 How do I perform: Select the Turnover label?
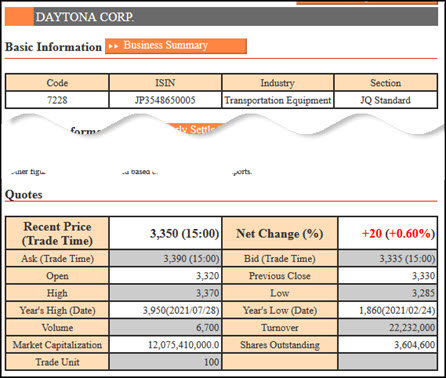pyautogui.click(x=280, y=327)
